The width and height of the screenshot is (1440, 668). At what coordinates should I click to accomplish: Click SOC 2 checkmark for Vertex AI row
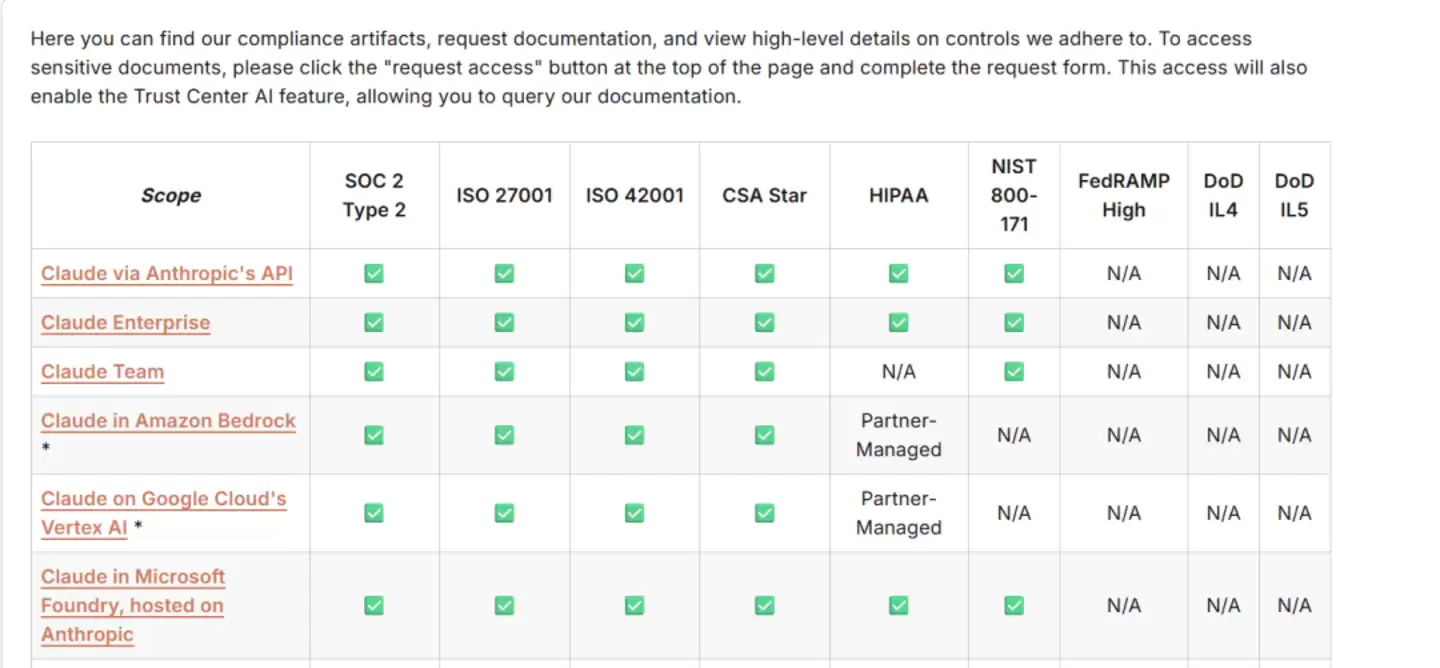(374, 512)
